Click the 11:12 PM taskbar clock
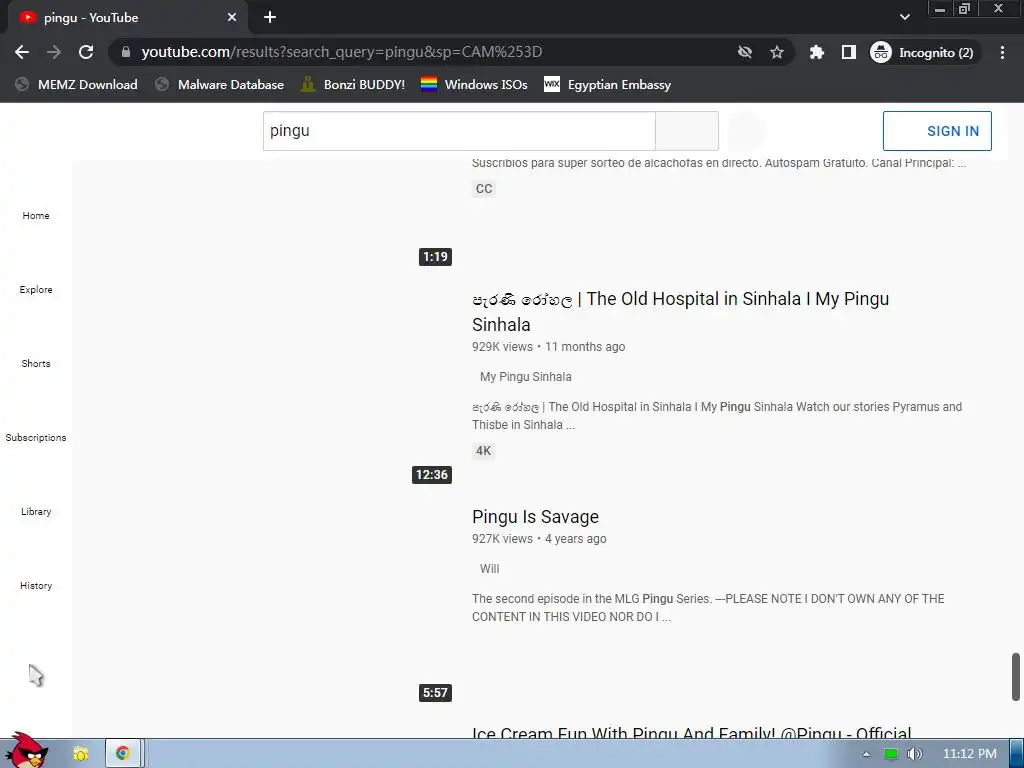 [970, 754]
